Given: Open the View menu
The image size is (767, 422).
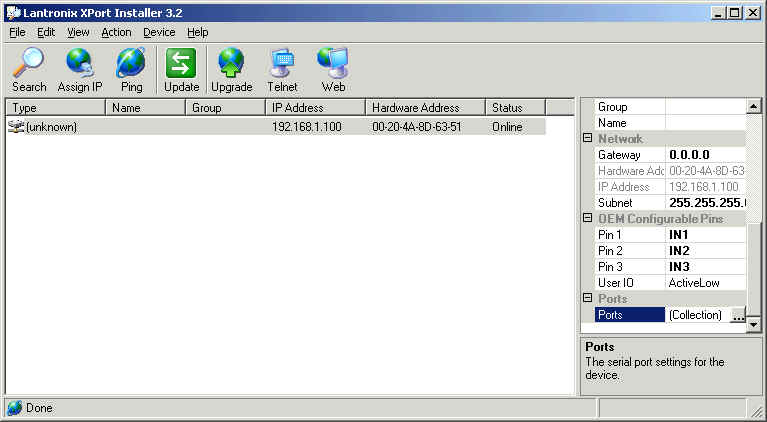Looking at the screenshot, I should pyautogui.click(x=78, y=32).
